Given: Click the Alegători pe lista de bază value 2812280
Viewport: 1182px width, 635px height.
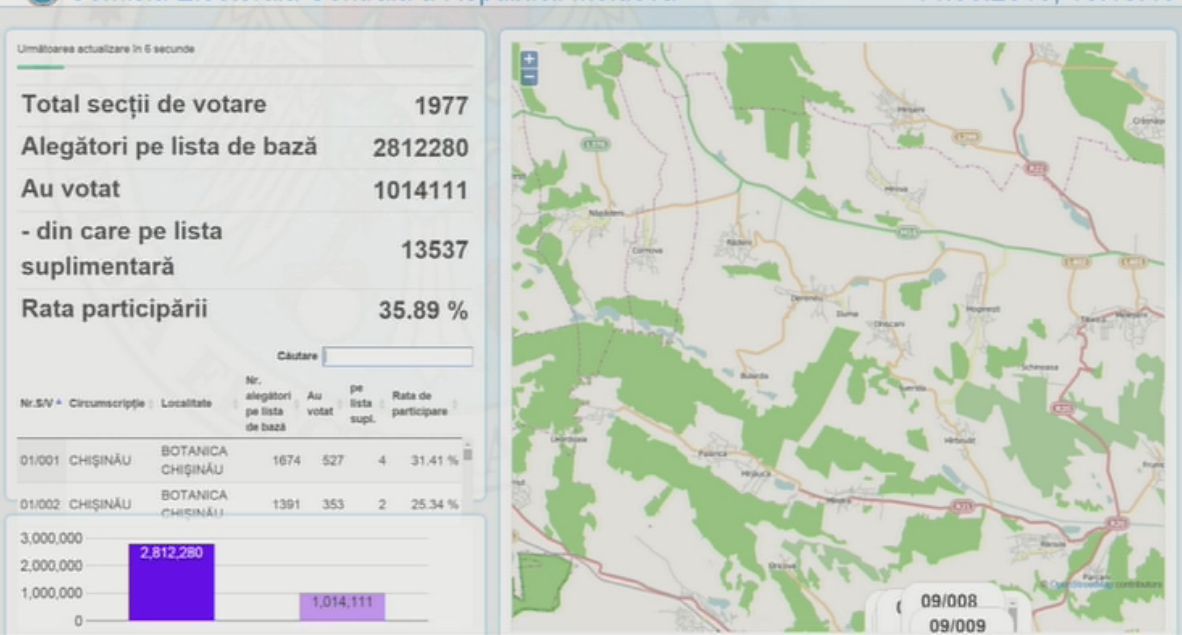Looking at the screenshot, I should point(421,148).
